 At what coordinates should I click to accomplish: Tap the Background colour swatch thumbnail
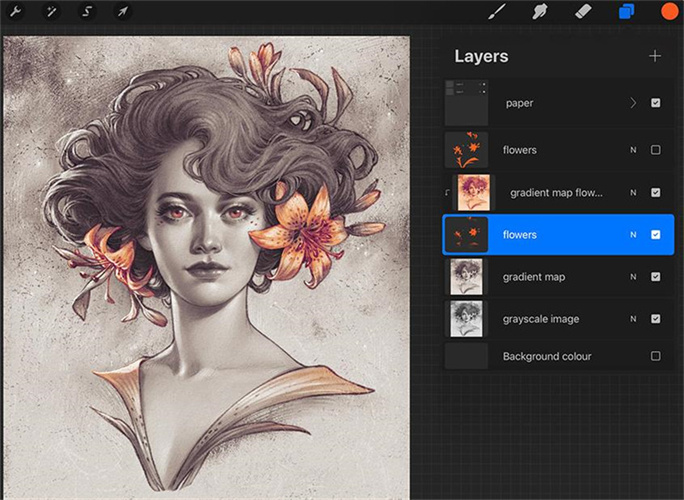point(466,356)
